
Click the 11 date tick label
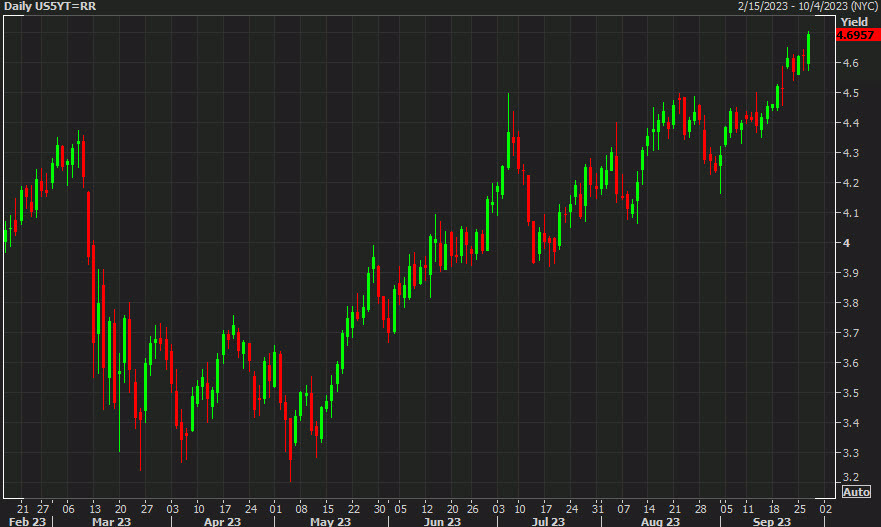(x=748, y=509)
